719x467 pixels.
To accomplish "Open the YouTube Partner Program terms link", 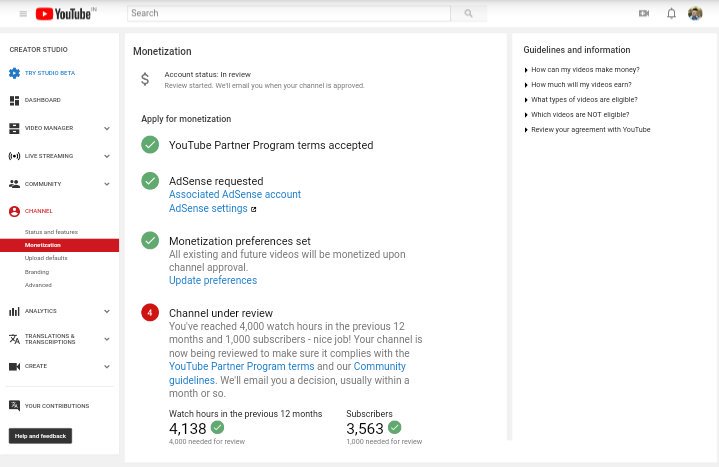I will click(x=242, y=366).
